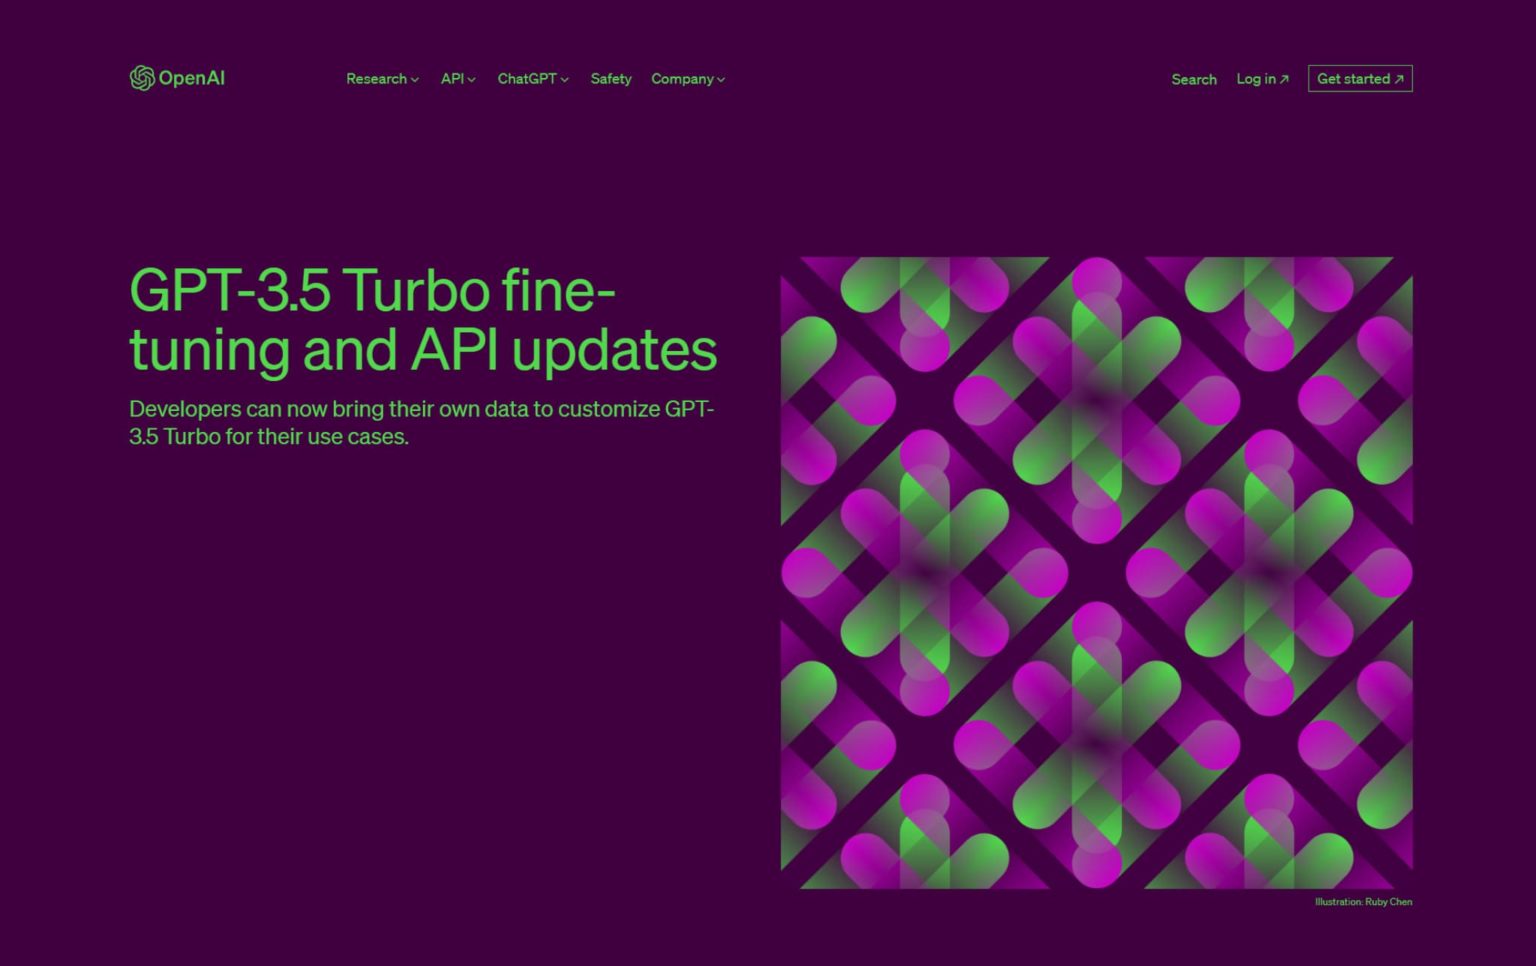Click the subtitle about customizing GPT-3.5 Turbo
Viewport: 1536px width, 966px height.
coord(421,422)
